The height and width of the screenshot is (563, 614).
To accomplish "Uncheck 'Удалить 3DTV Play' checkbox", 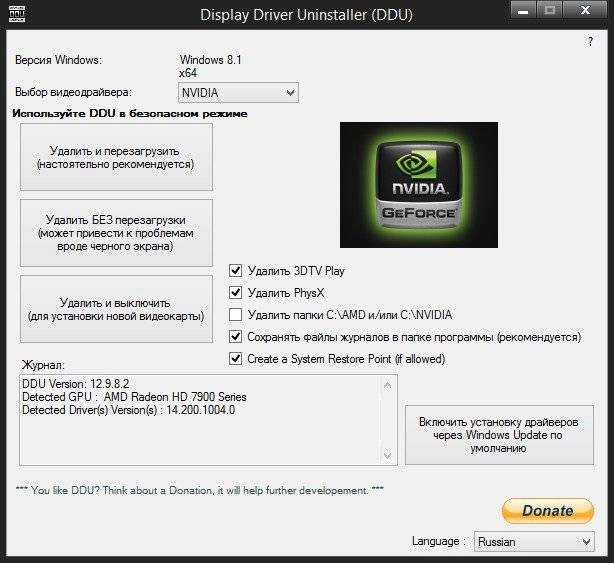I will [x=235, y=271].
